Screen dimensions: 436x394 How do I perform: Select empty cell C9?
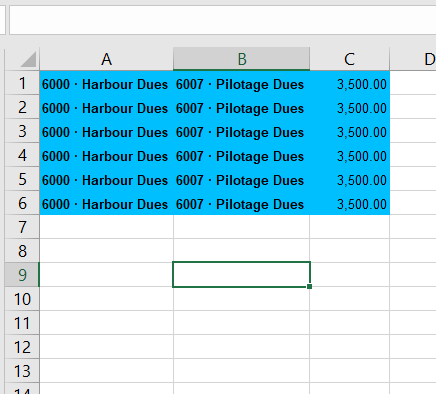349,275
